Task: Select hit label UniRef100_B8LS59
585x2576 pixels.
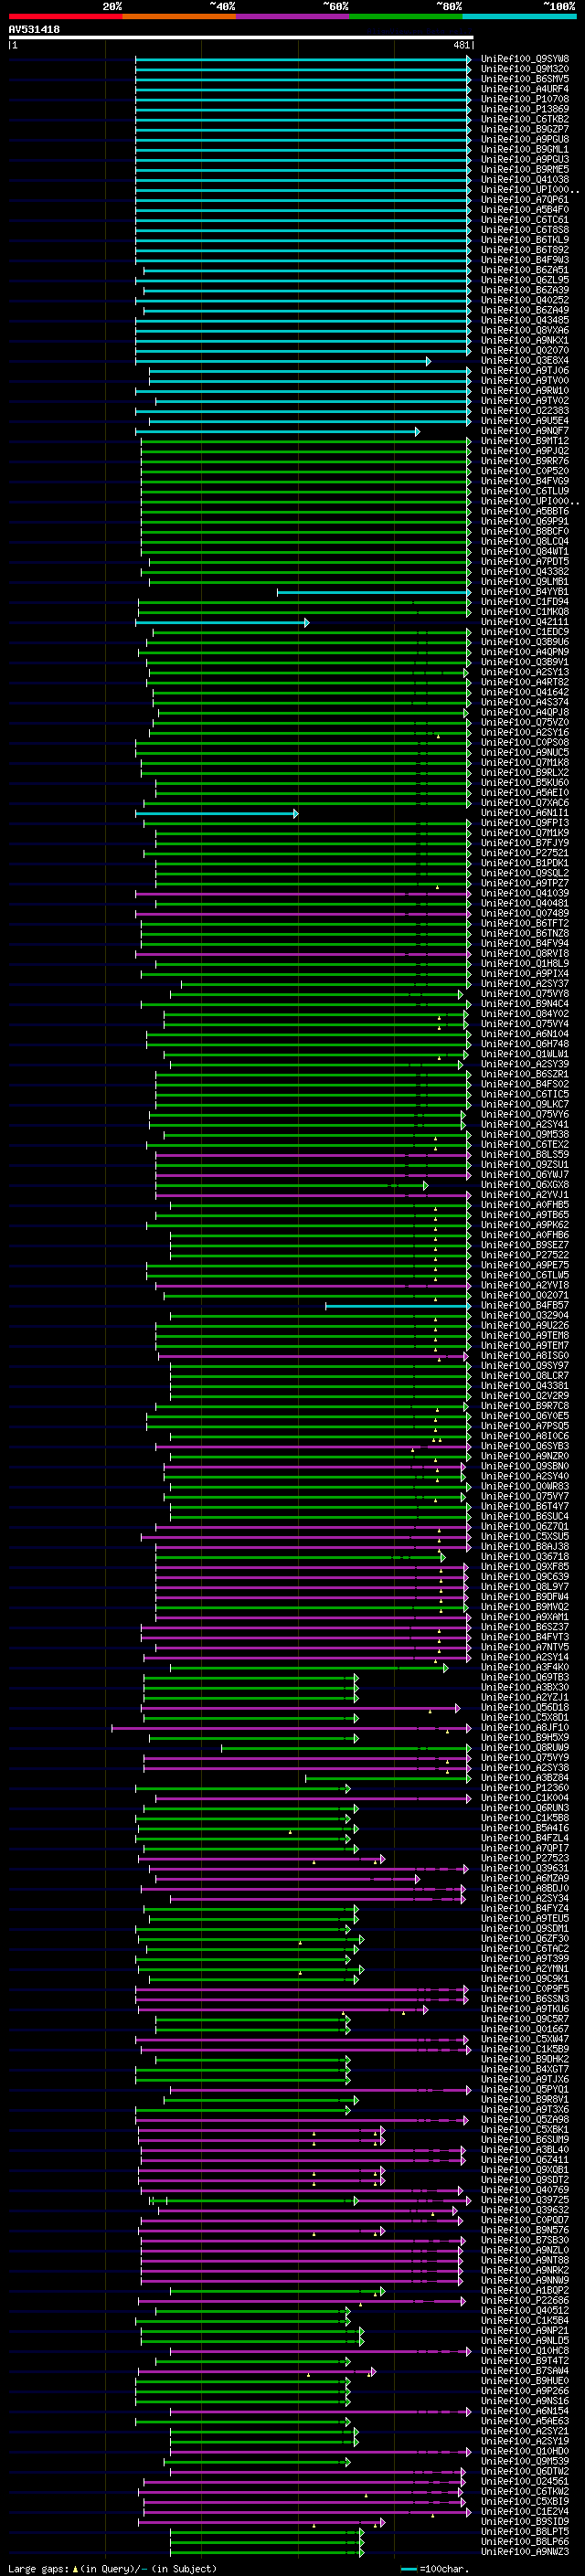Action: coord(525,1155)
